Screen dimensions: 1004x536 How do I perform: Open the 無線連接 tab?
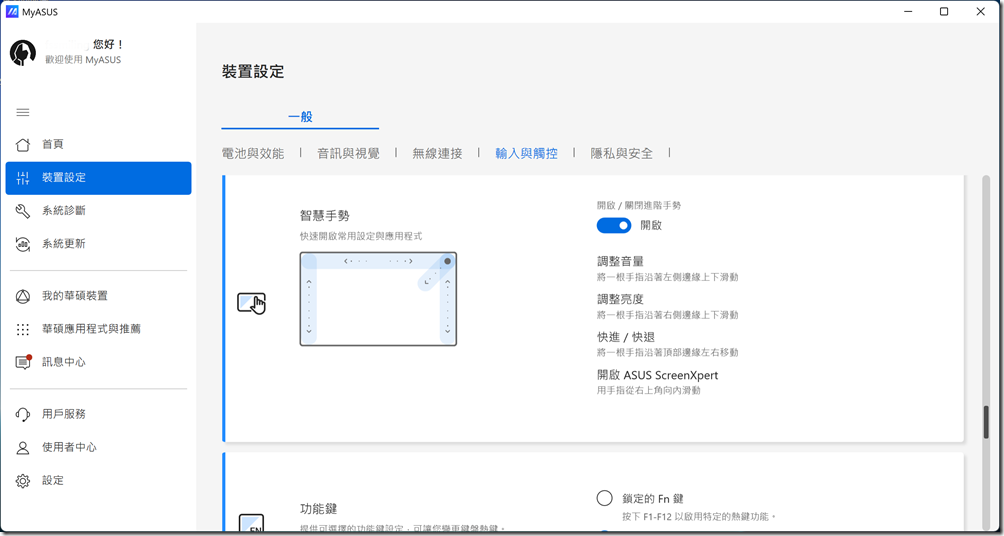pyautogui.click(x=437, y=153)
